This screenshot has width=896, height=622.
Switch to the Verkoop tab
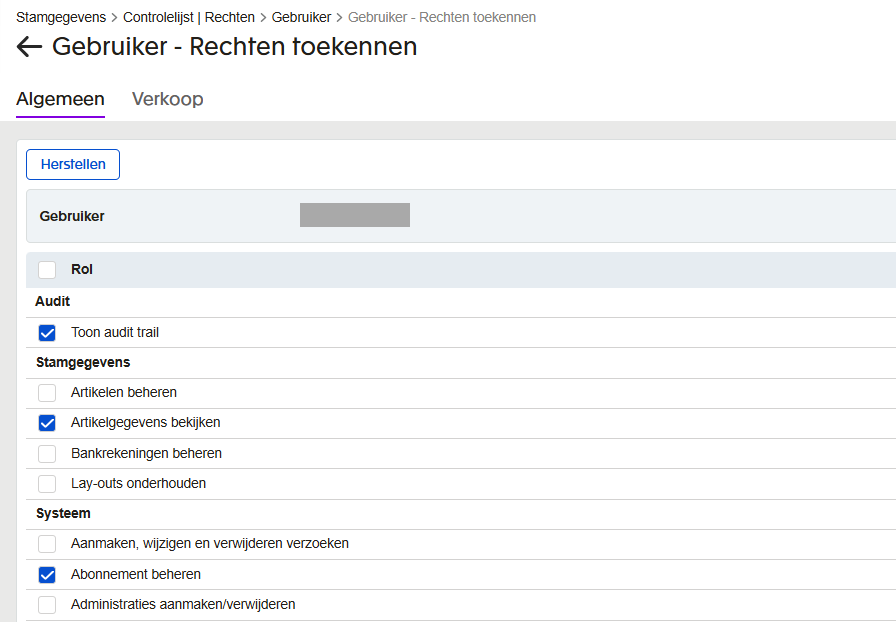tap(167, 99)
